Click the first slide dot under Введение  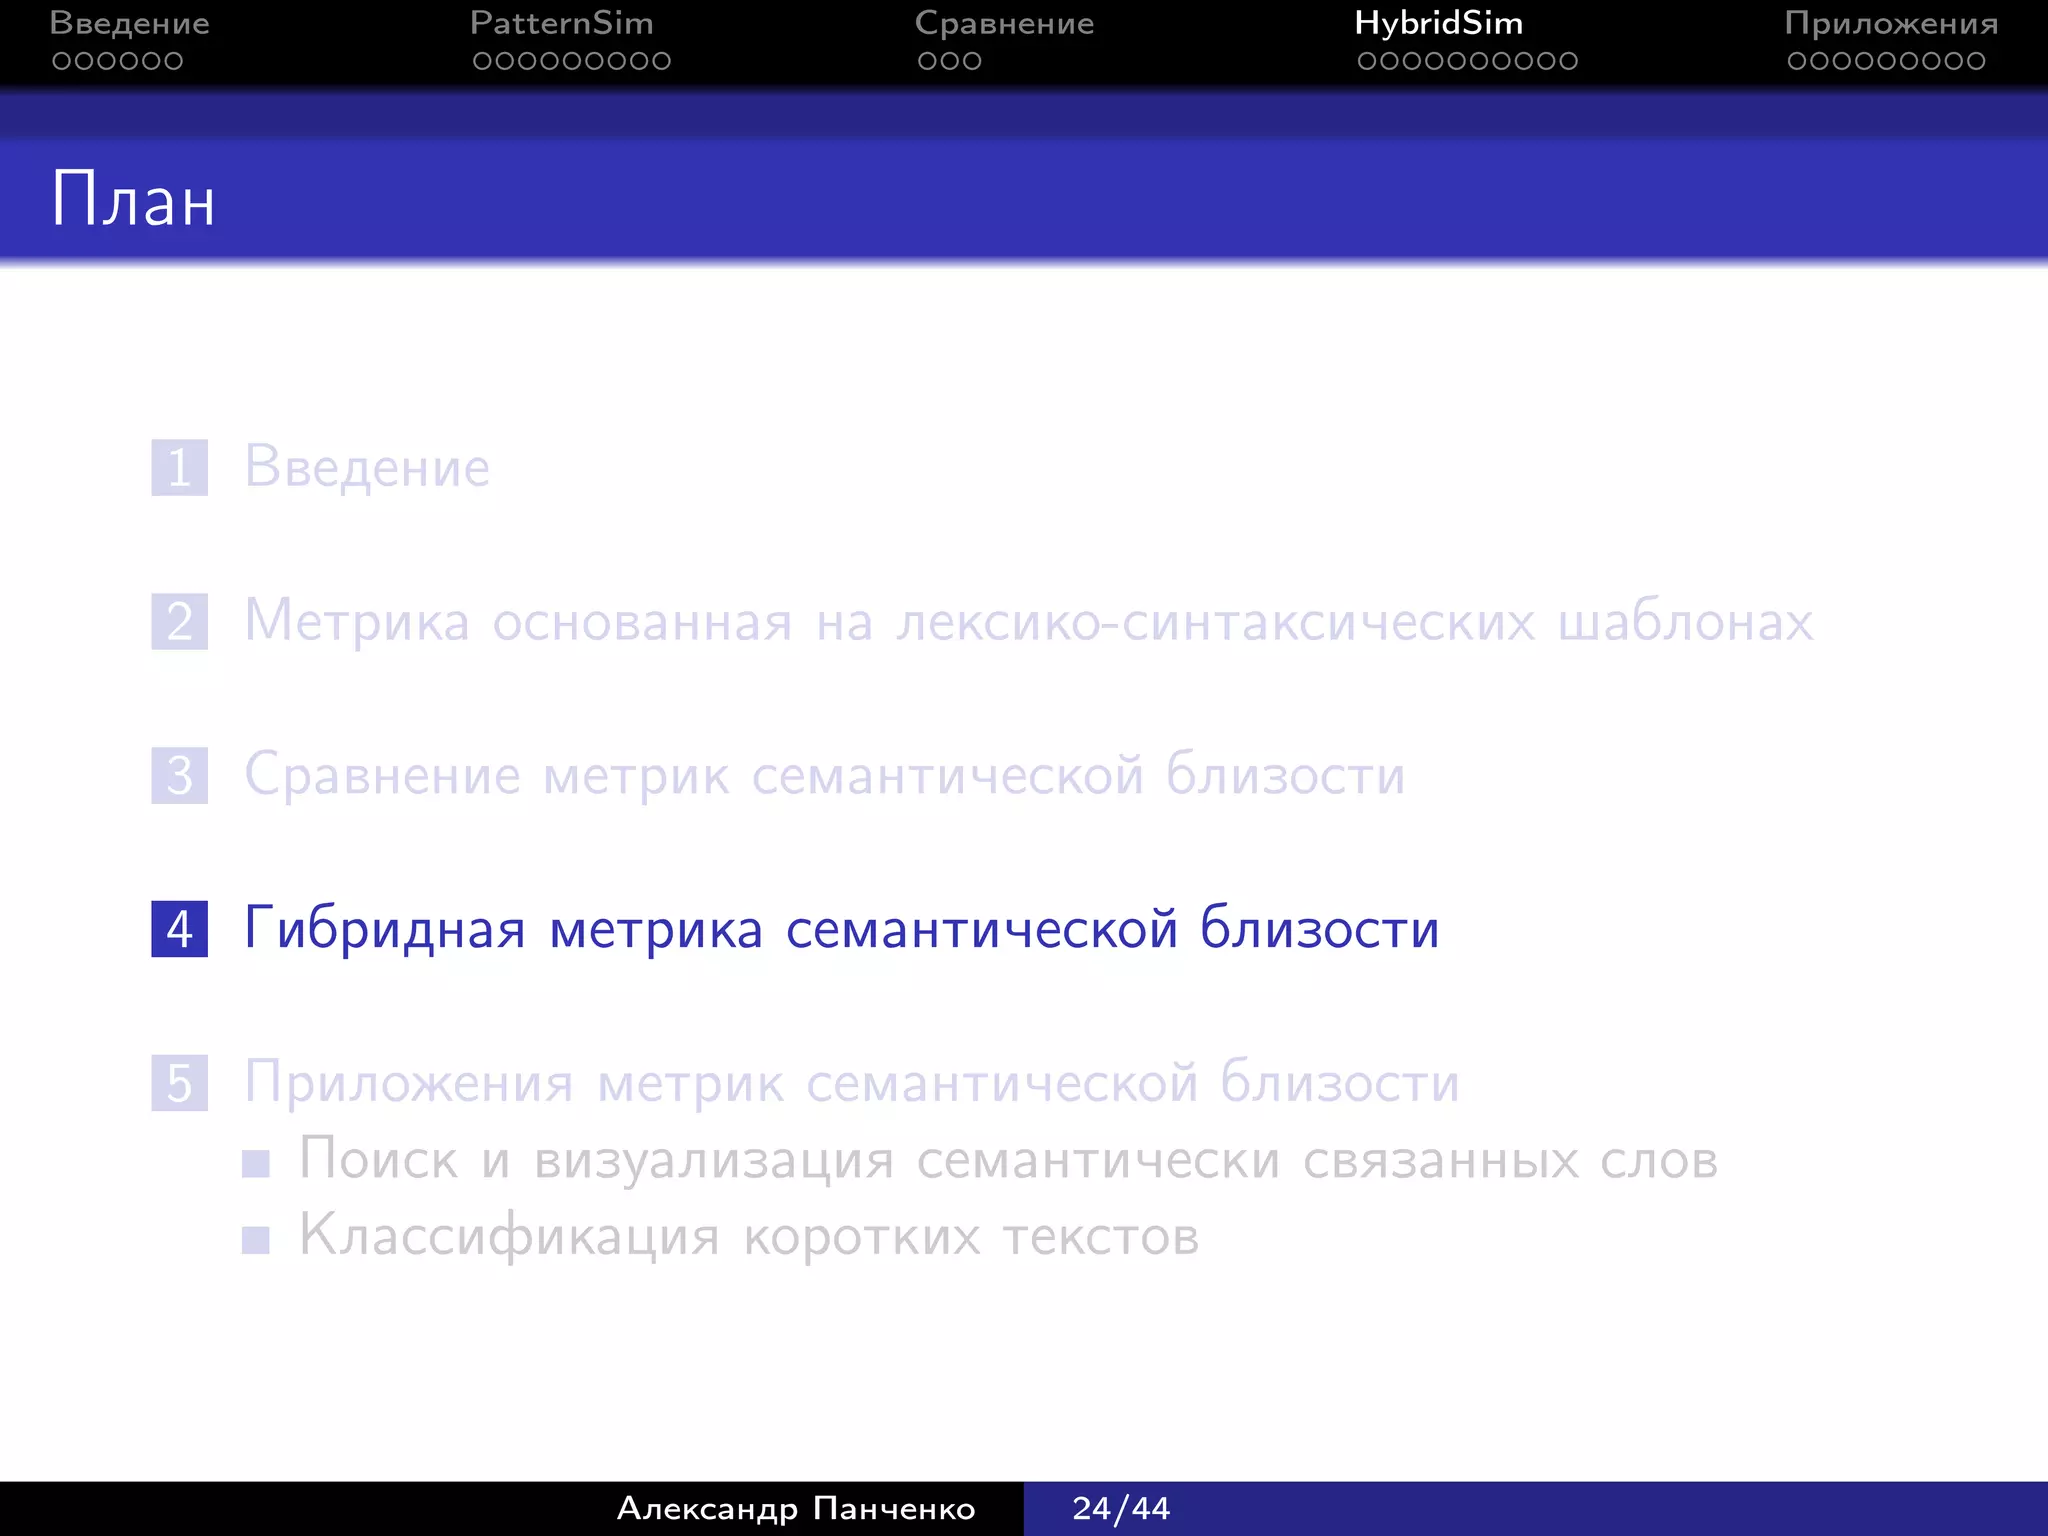(x=61, y=61)
